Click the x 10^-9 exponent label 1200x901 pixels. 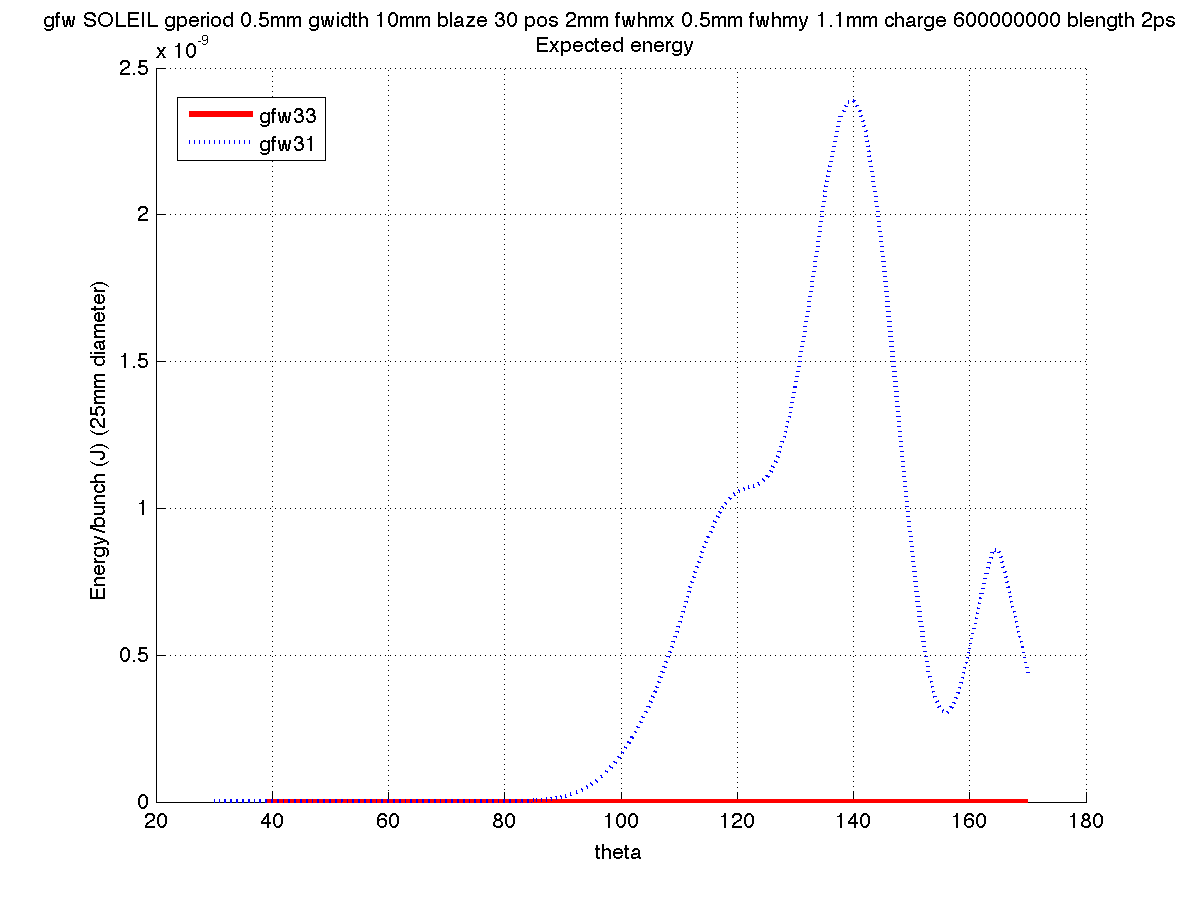pyautogui.click(x=180, y=47)
